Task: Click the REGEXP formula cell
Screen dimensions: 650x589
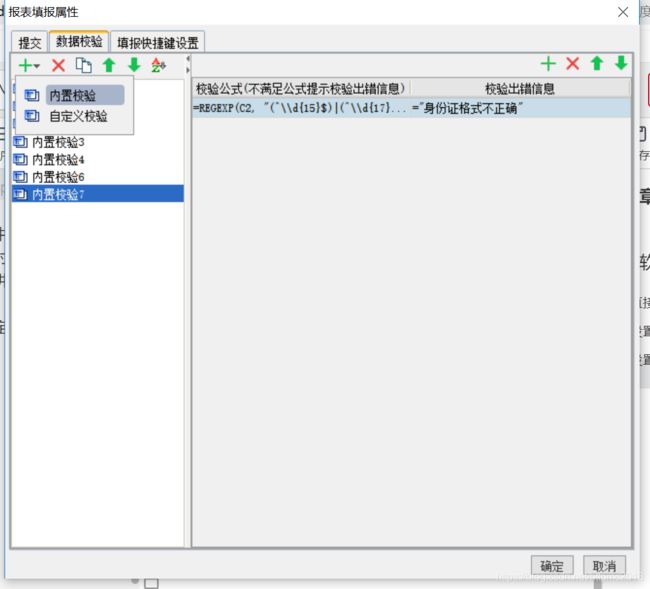Action: 301,108
